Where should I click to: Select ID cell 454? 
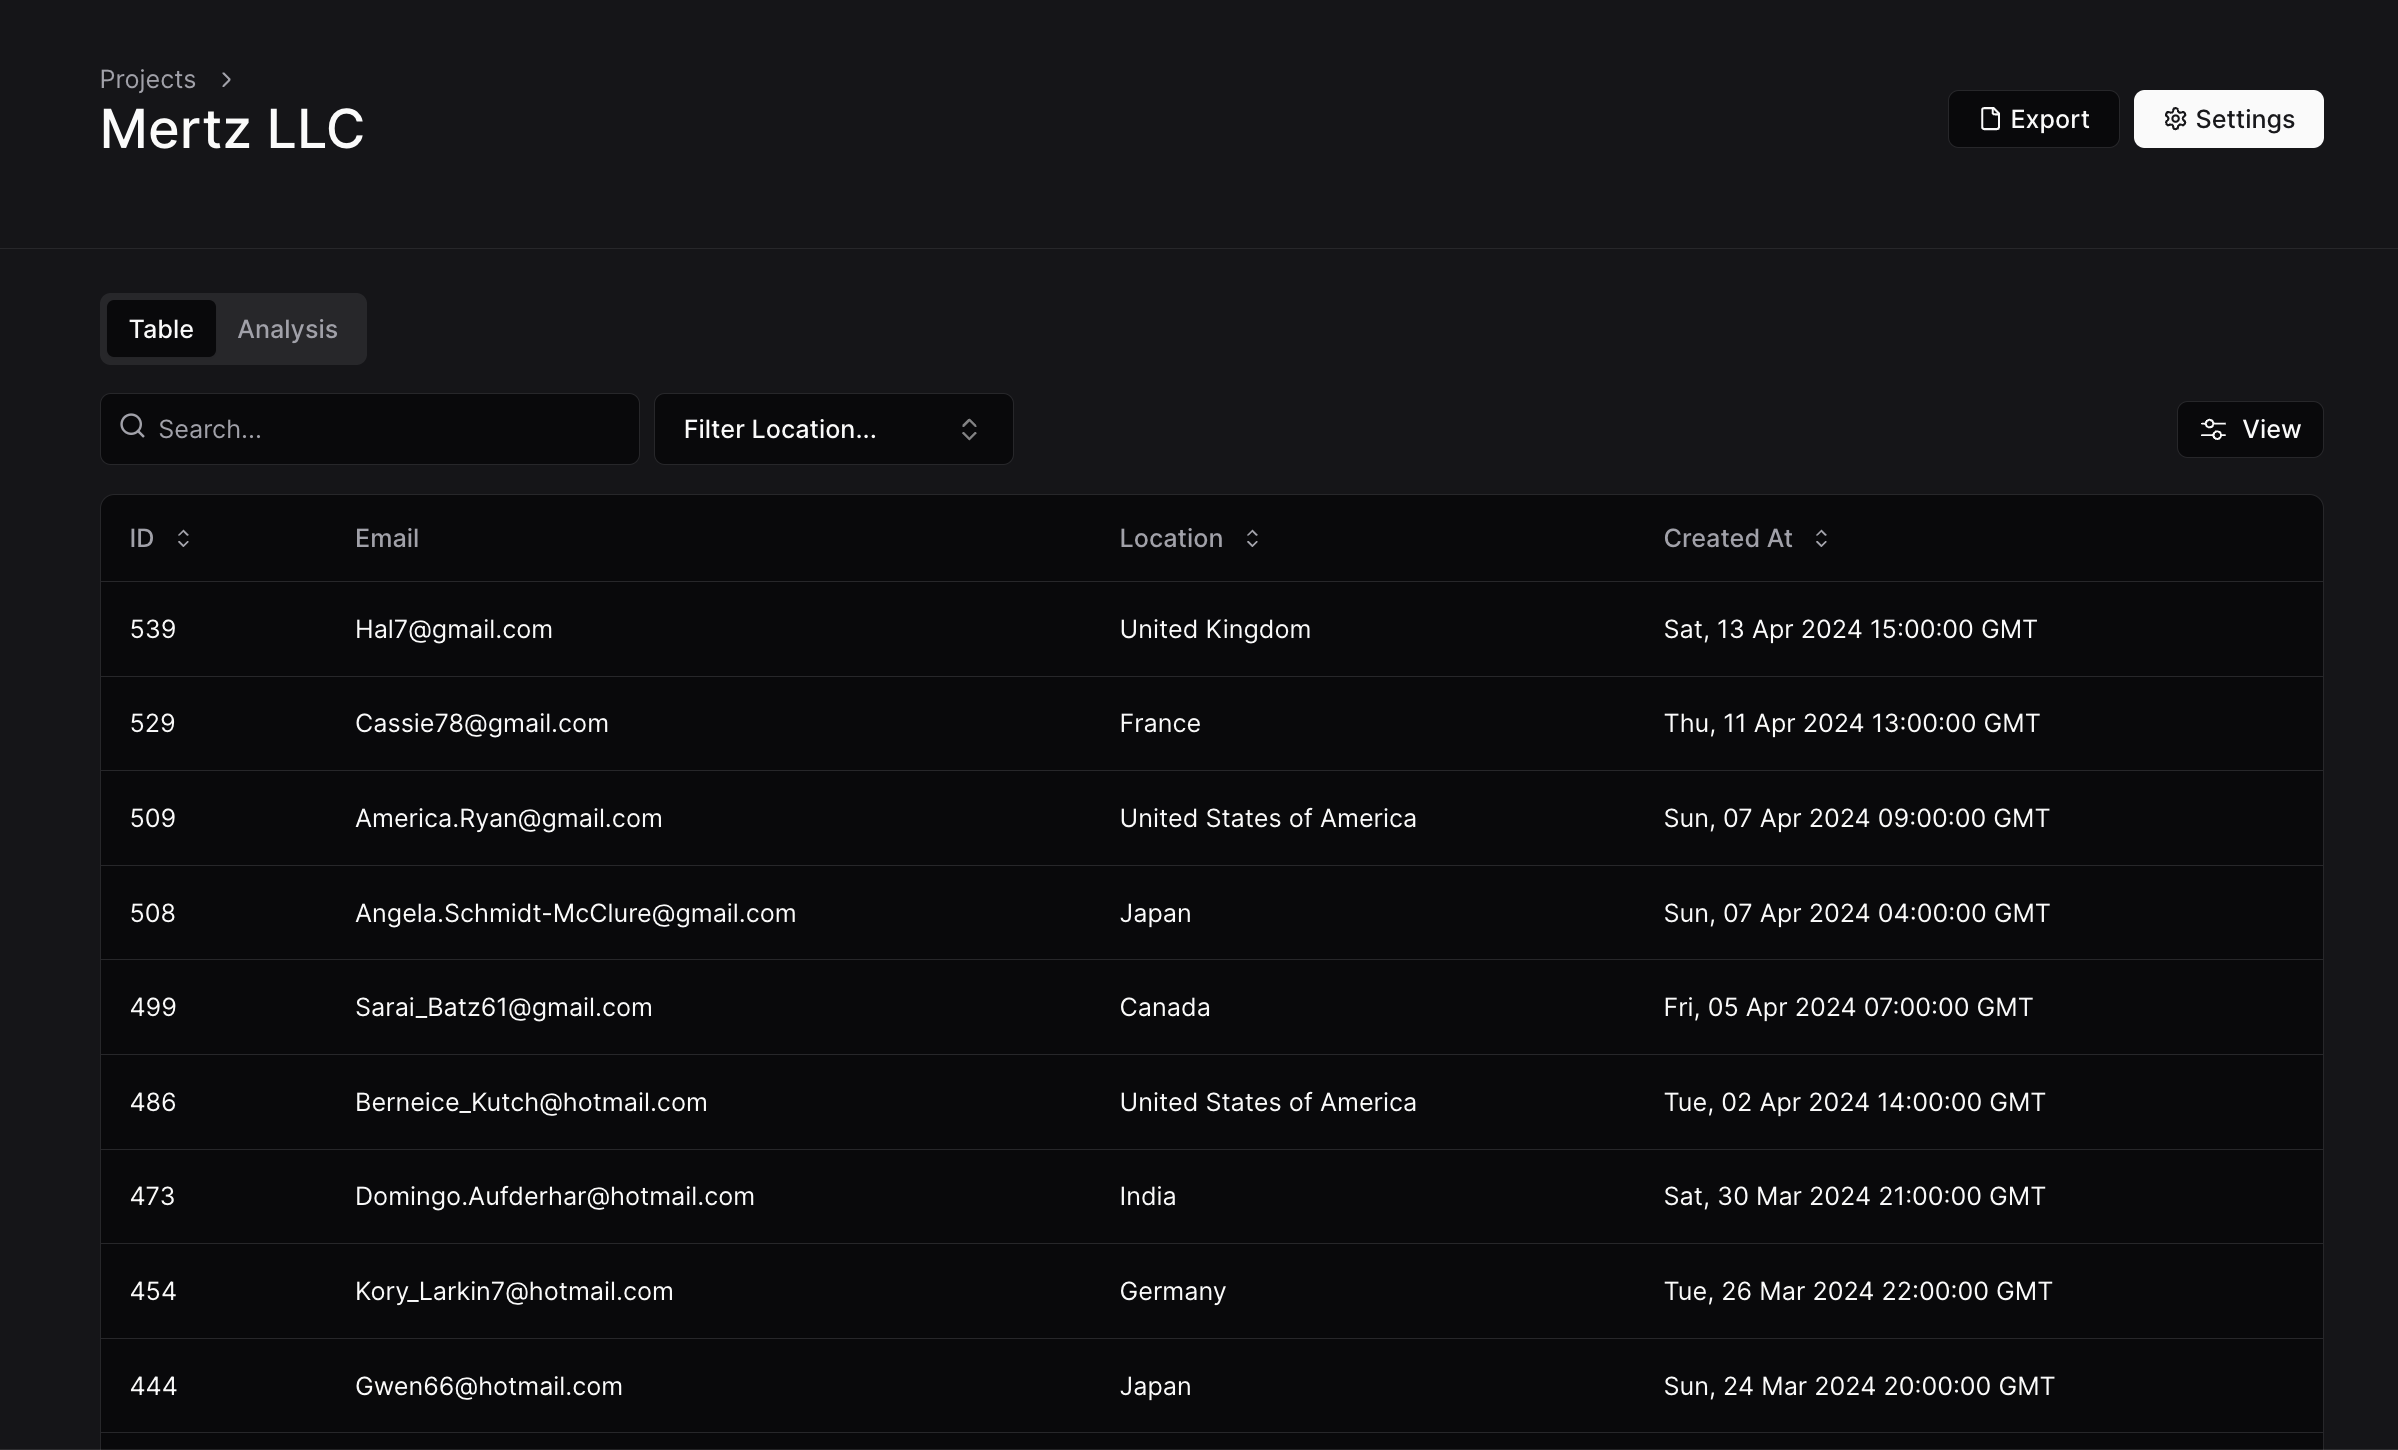(153, 1291)
